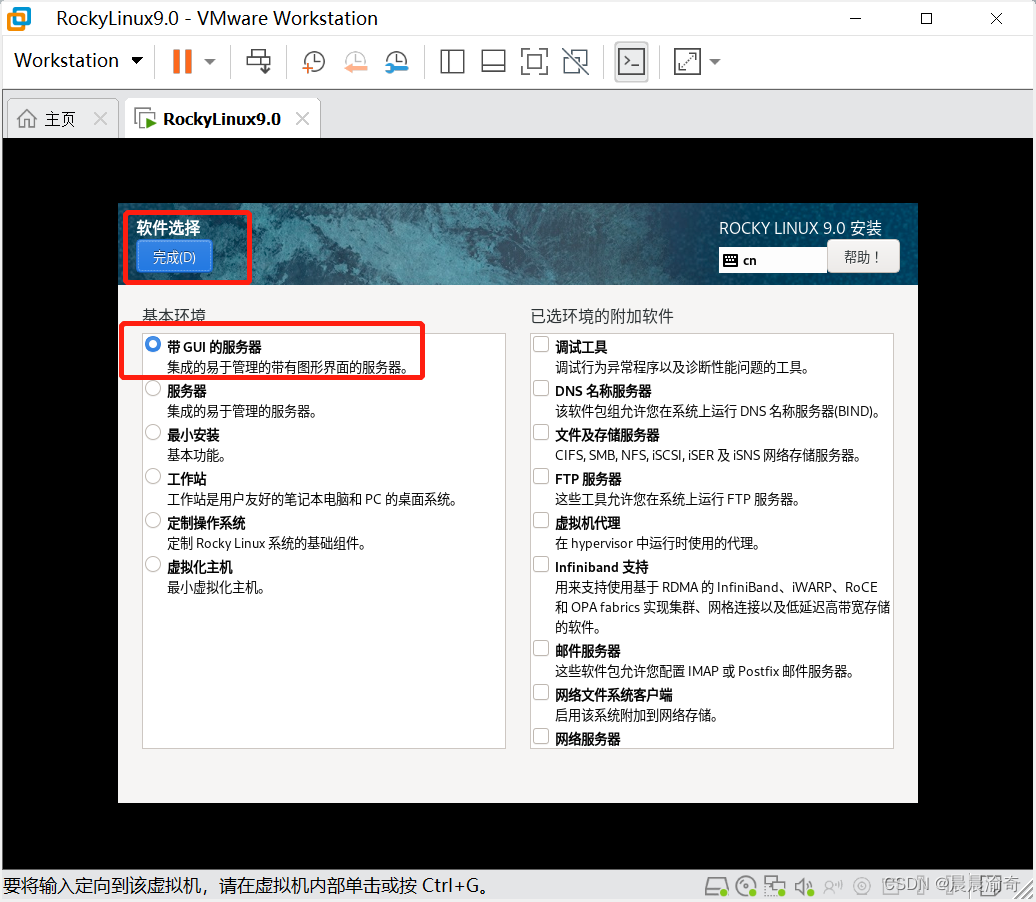Check the 网络服务器 add-on
The height and width of the screenshot is (902, 1036).
541,736
